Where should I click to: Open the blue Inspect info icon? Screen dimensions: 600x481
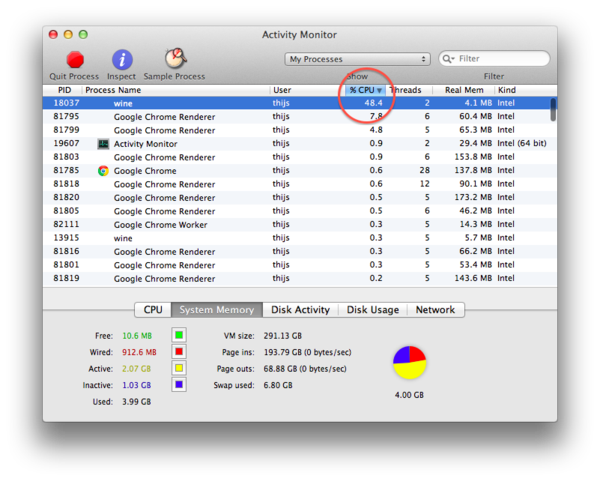(122, 60)
